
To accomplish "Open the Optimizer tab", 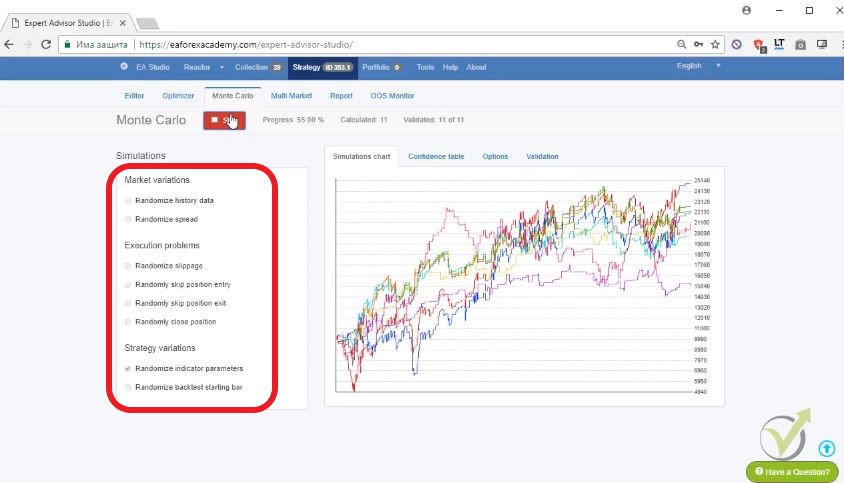I will [x=178, y=96].
